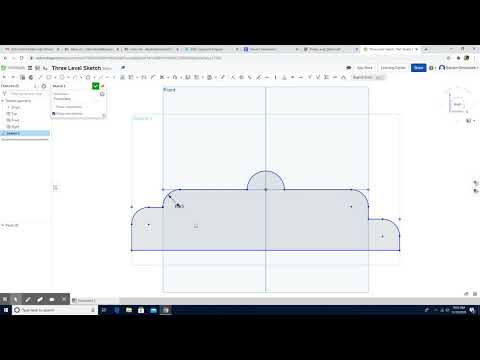
Task: Select the Trim tool
Action: pyautogui.click(x=162, y=77)
